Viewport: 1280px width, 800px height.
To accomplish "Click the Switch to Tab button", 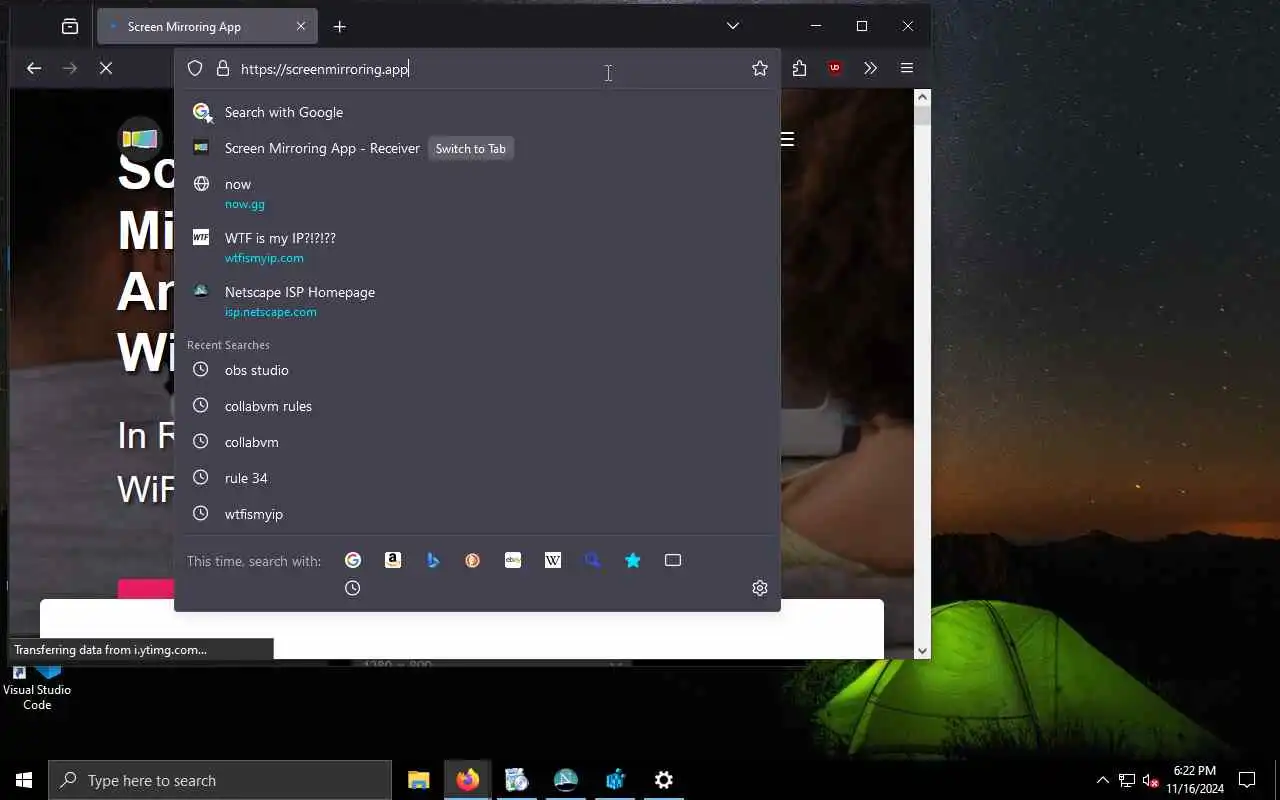I will [x=470, y=148].
